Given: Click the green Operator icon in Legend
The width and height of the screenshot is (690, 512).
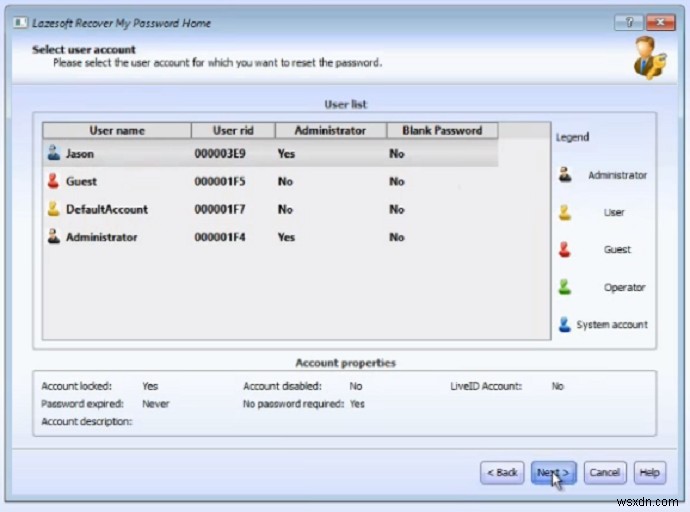Looking at the screenshot, I should [x=565, y=287].
